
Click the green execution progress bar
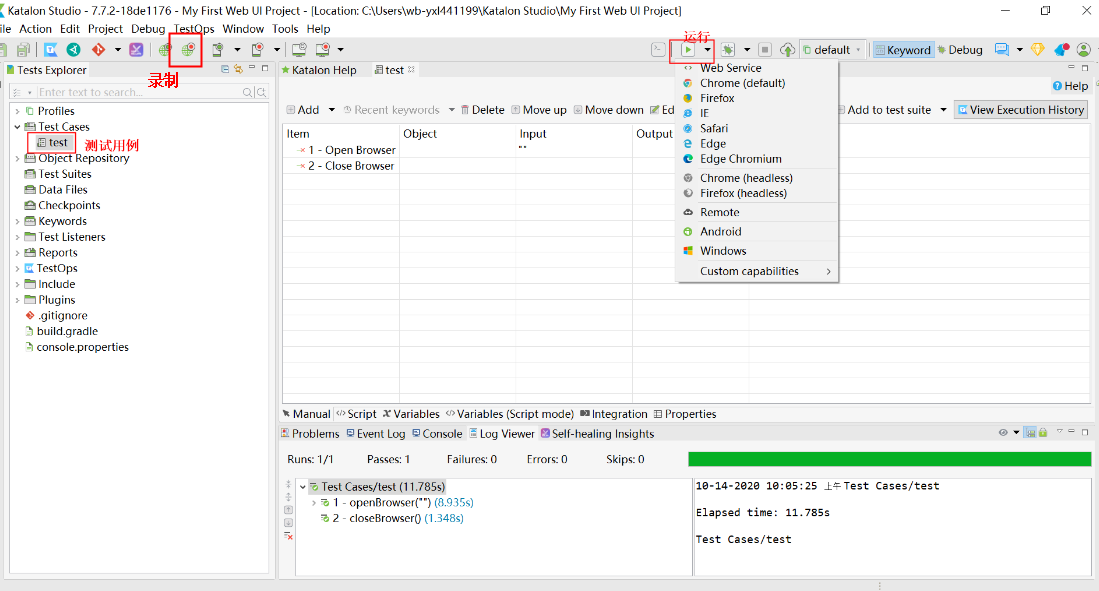pyautogui.click(x=889, y=459)
